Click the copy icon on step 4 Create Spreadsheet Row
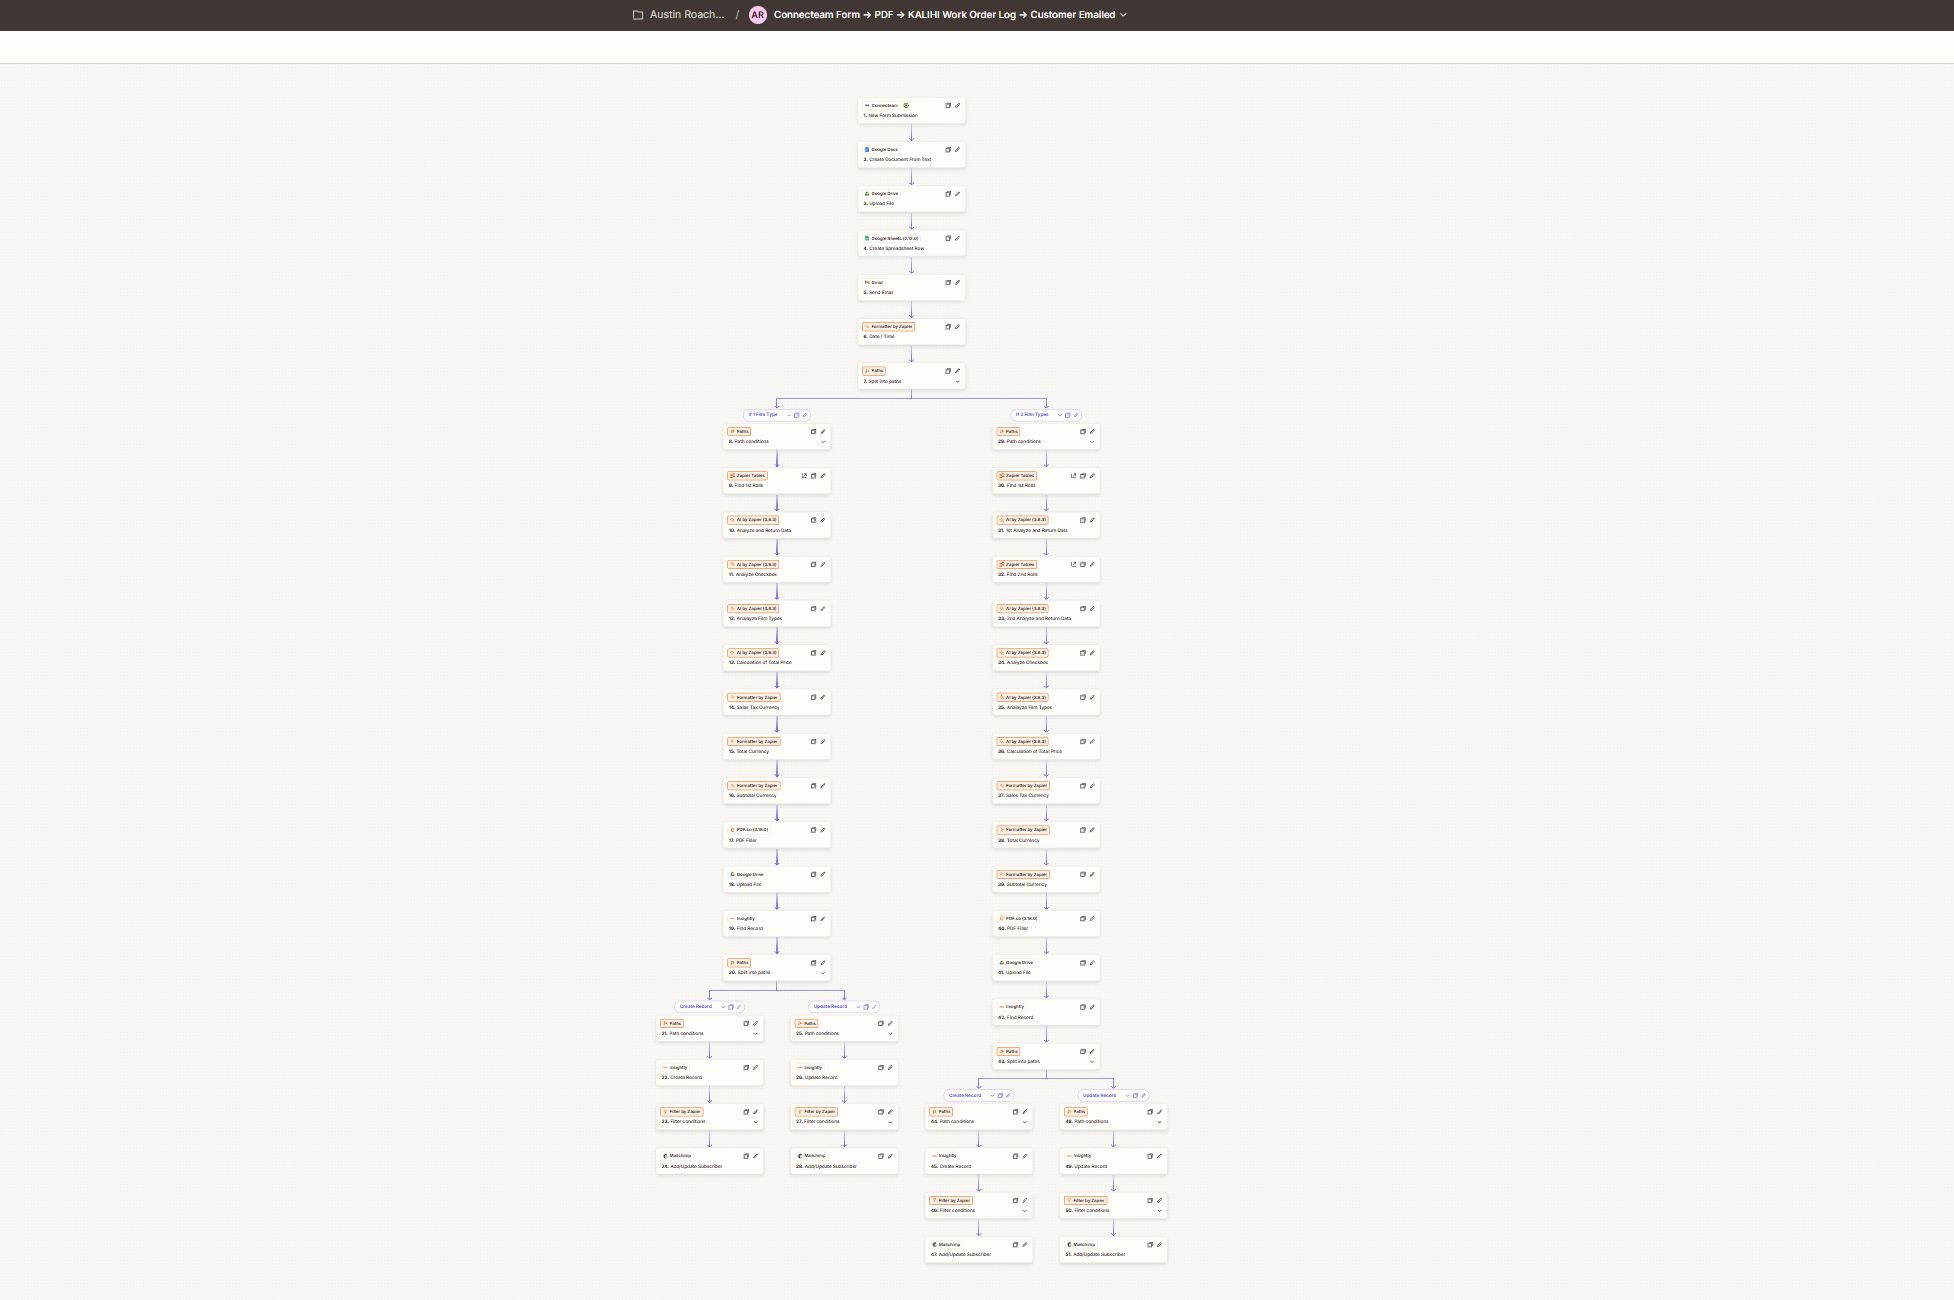 (x=948, y=238)
